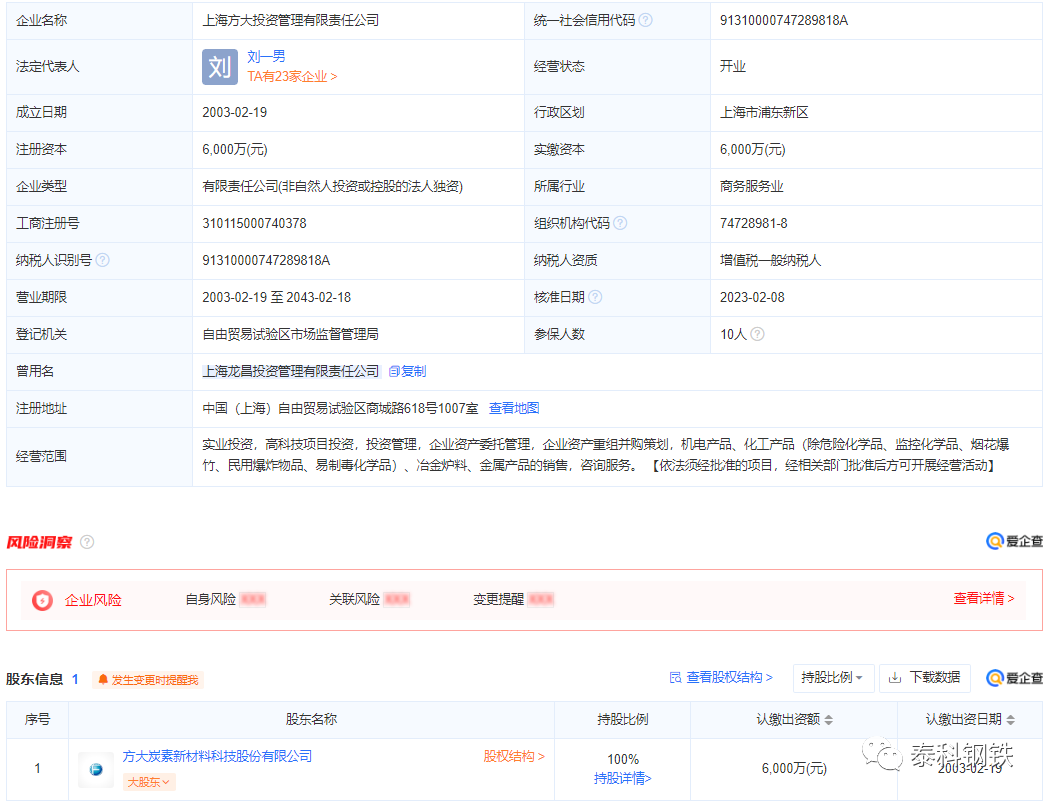Image resolution: width=1047 pixels, height=801 pixels.
Task: Select 股东名称 column header
Action: pos(311,720)
